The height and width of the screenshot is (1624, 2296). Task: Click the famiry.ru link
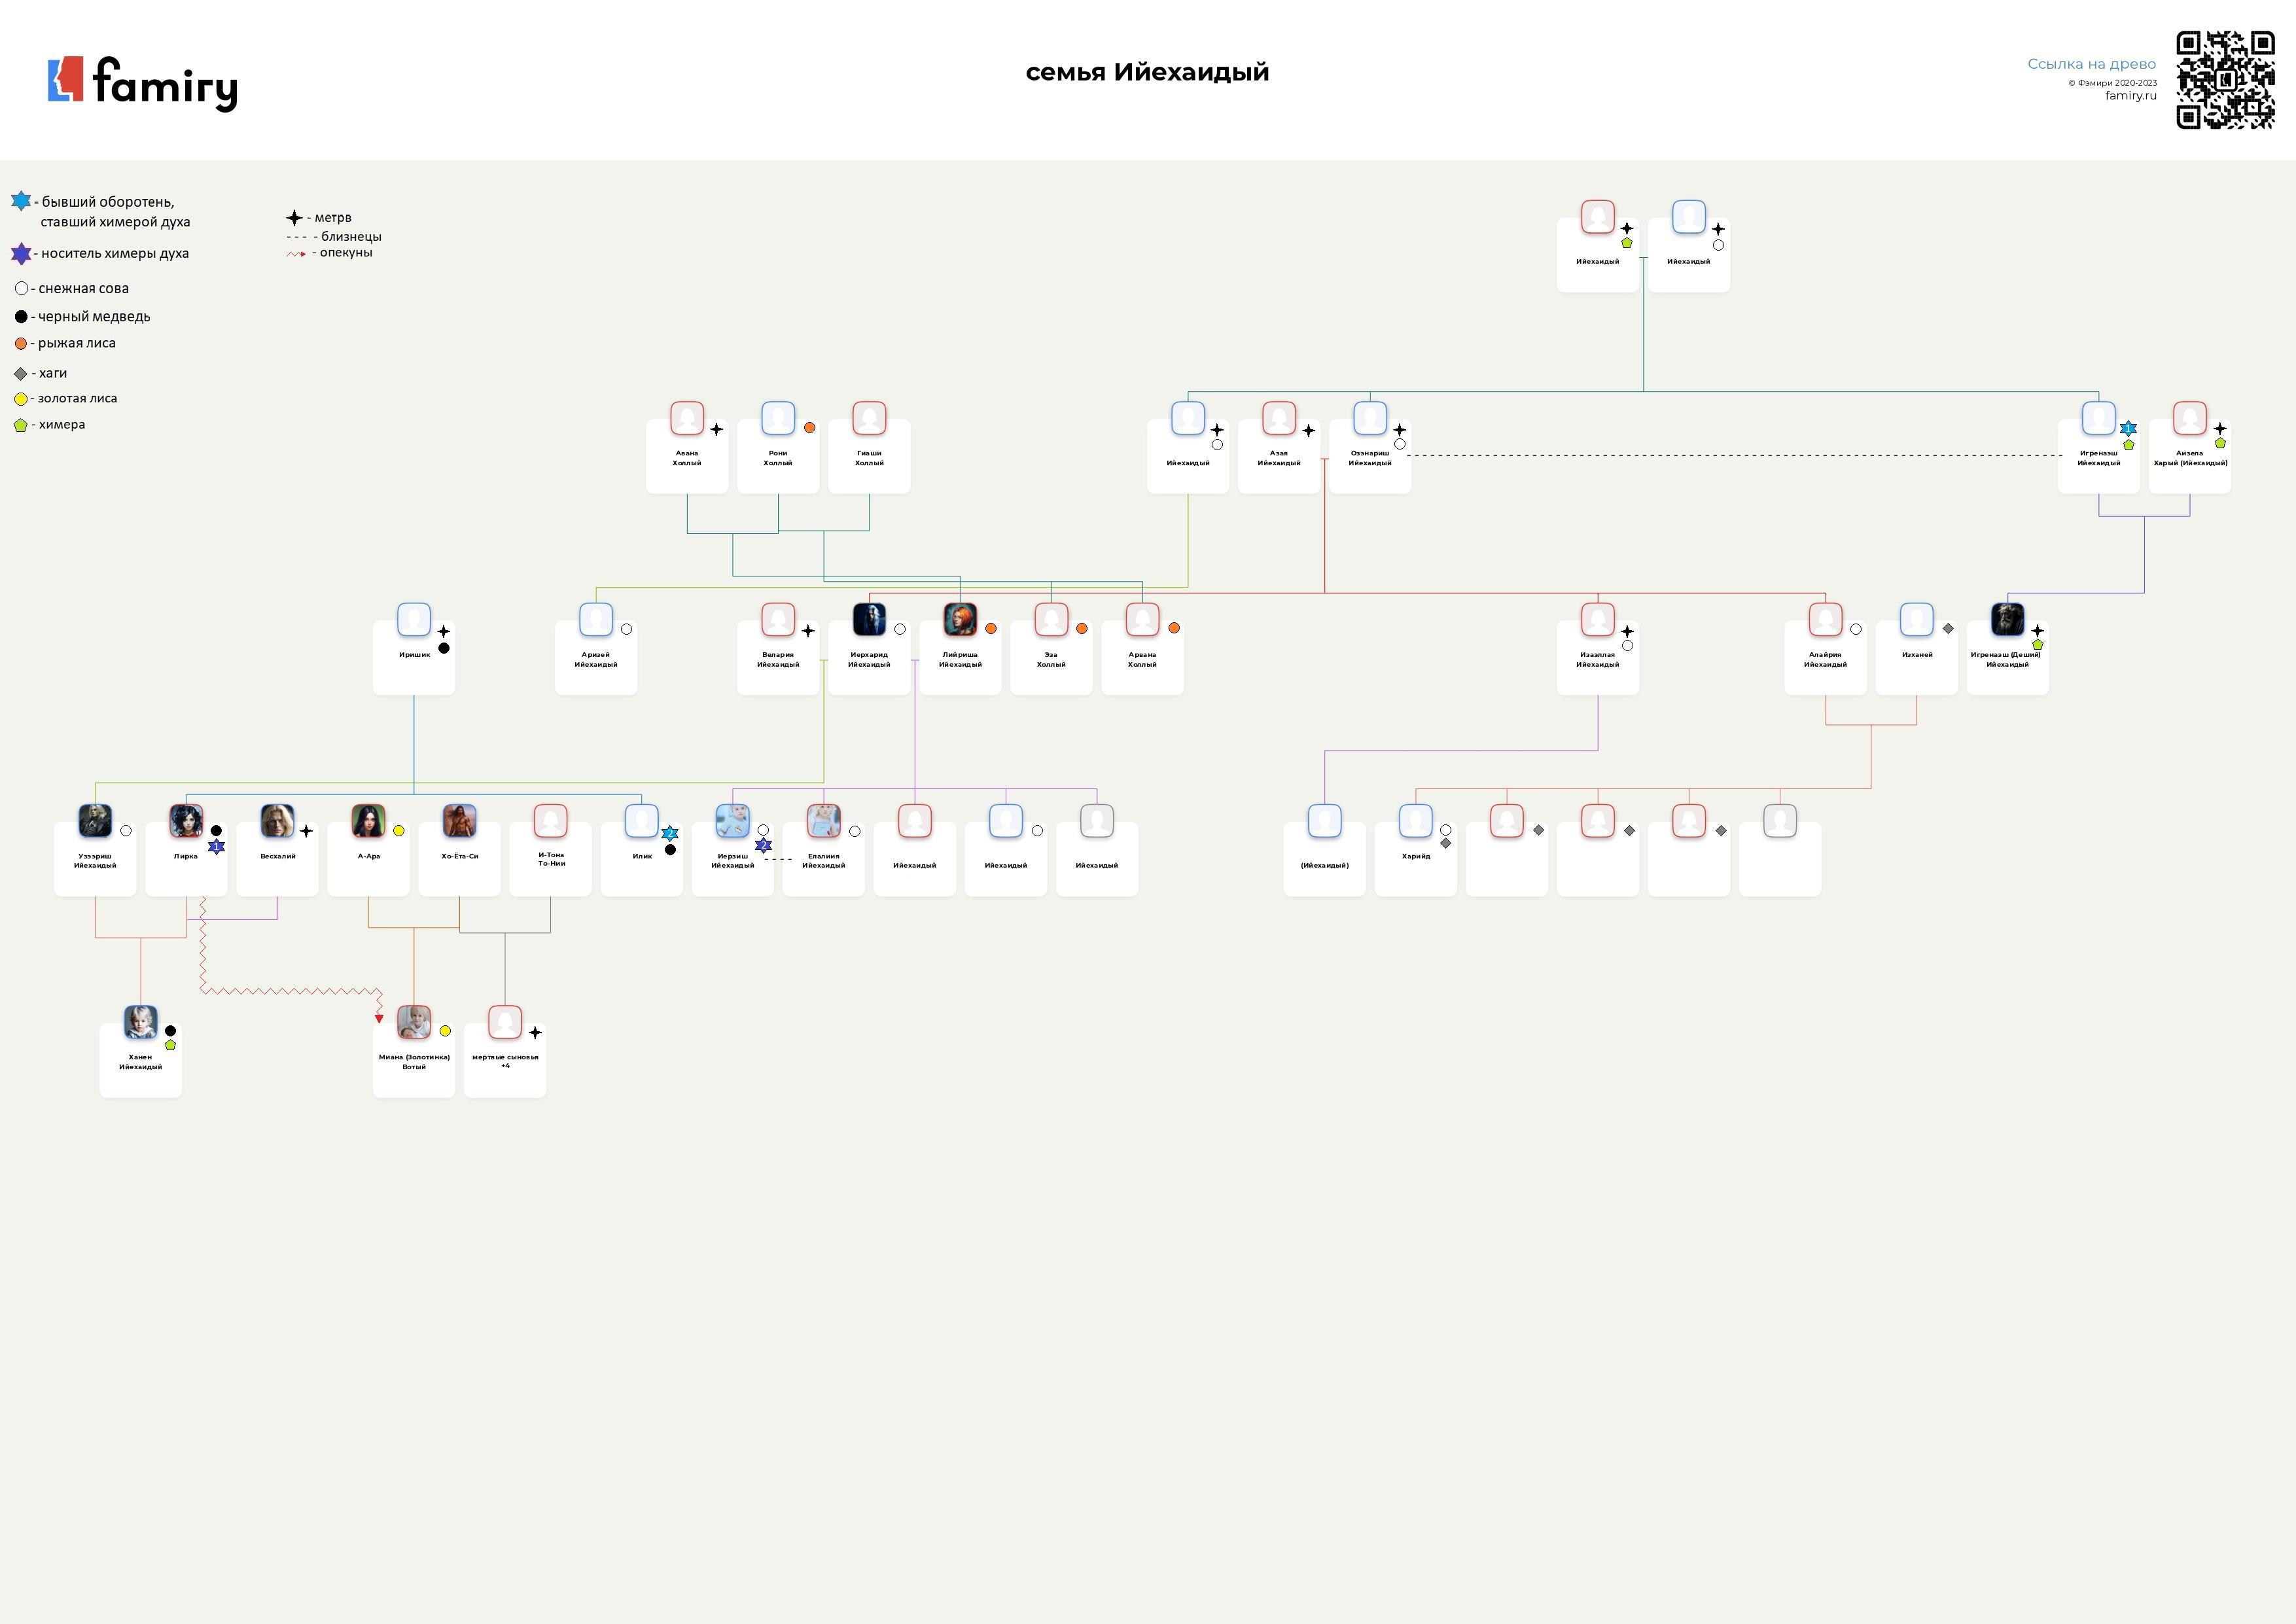tap(2130, 96)
